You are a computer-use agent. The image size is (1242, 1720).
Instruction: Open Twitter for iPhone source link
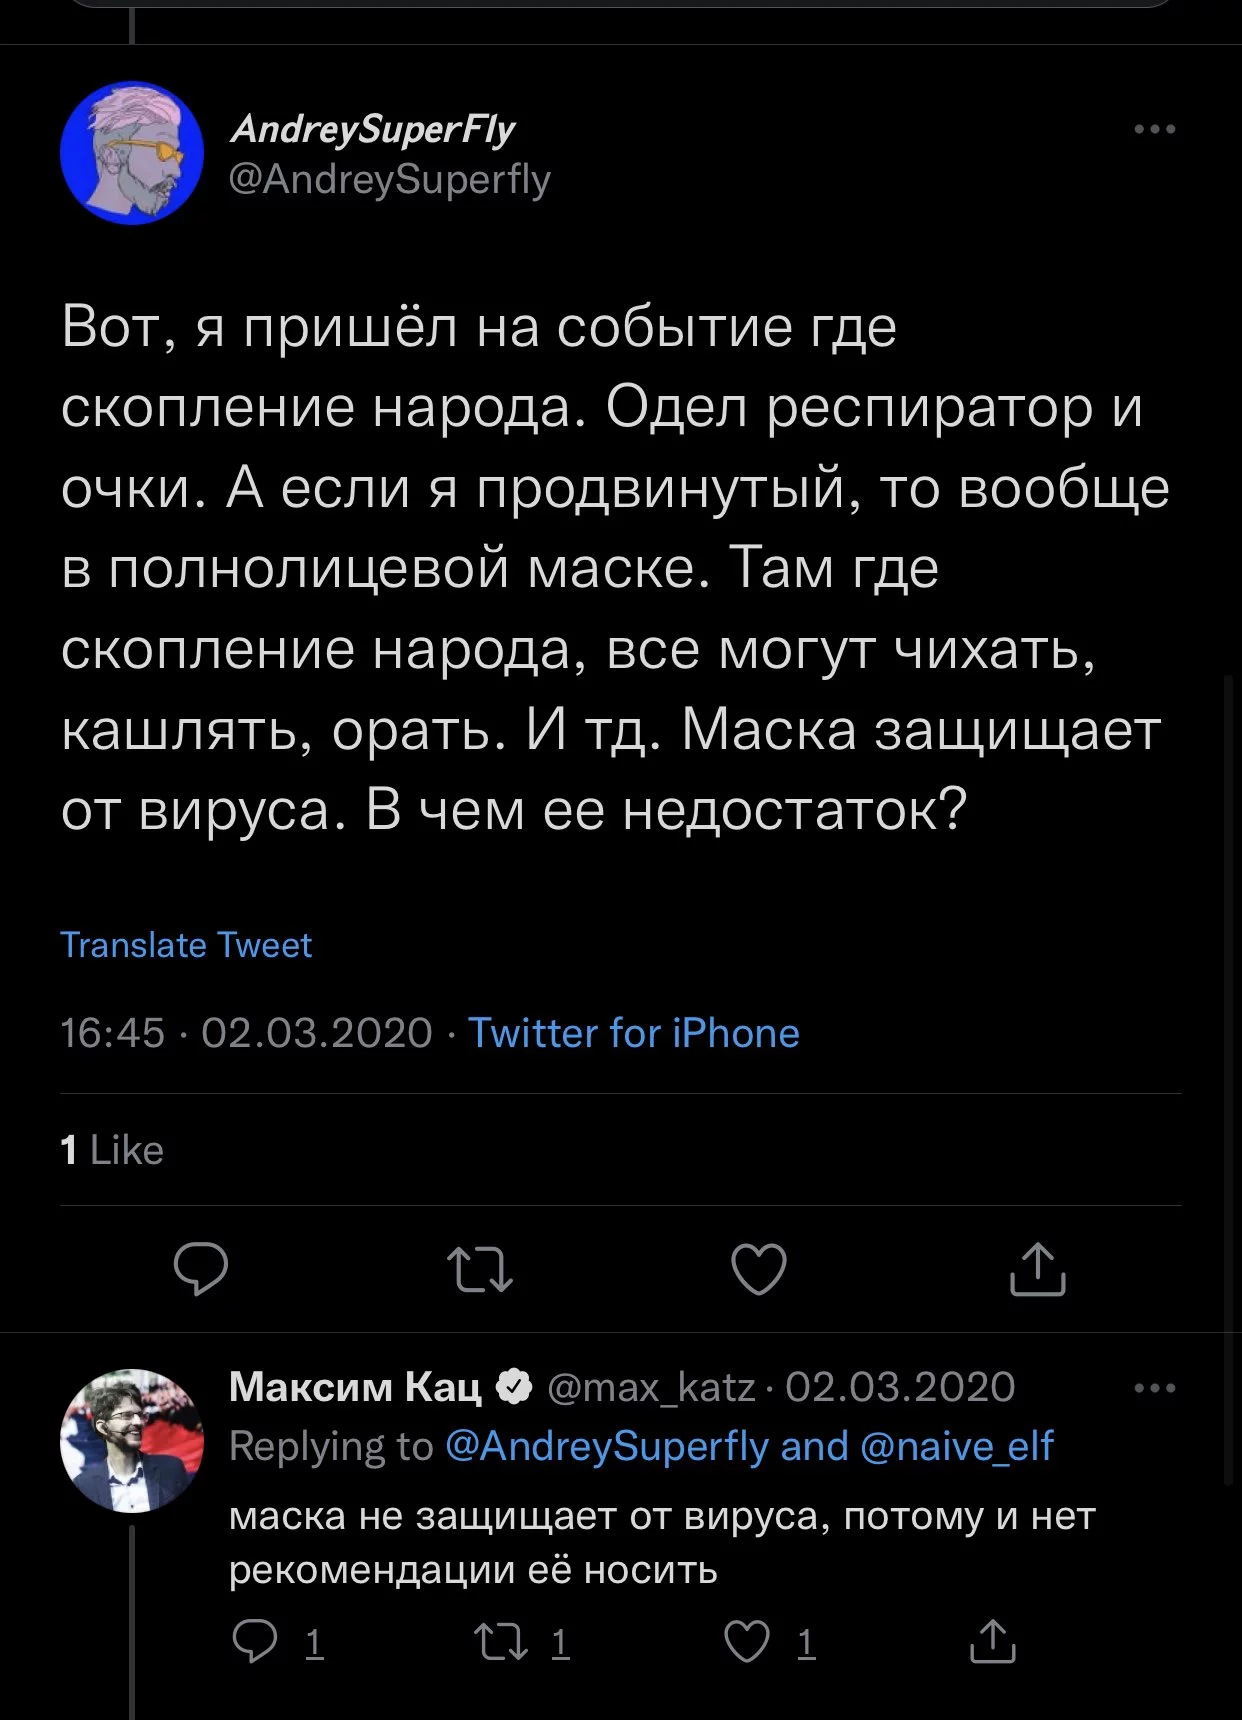634,1033
